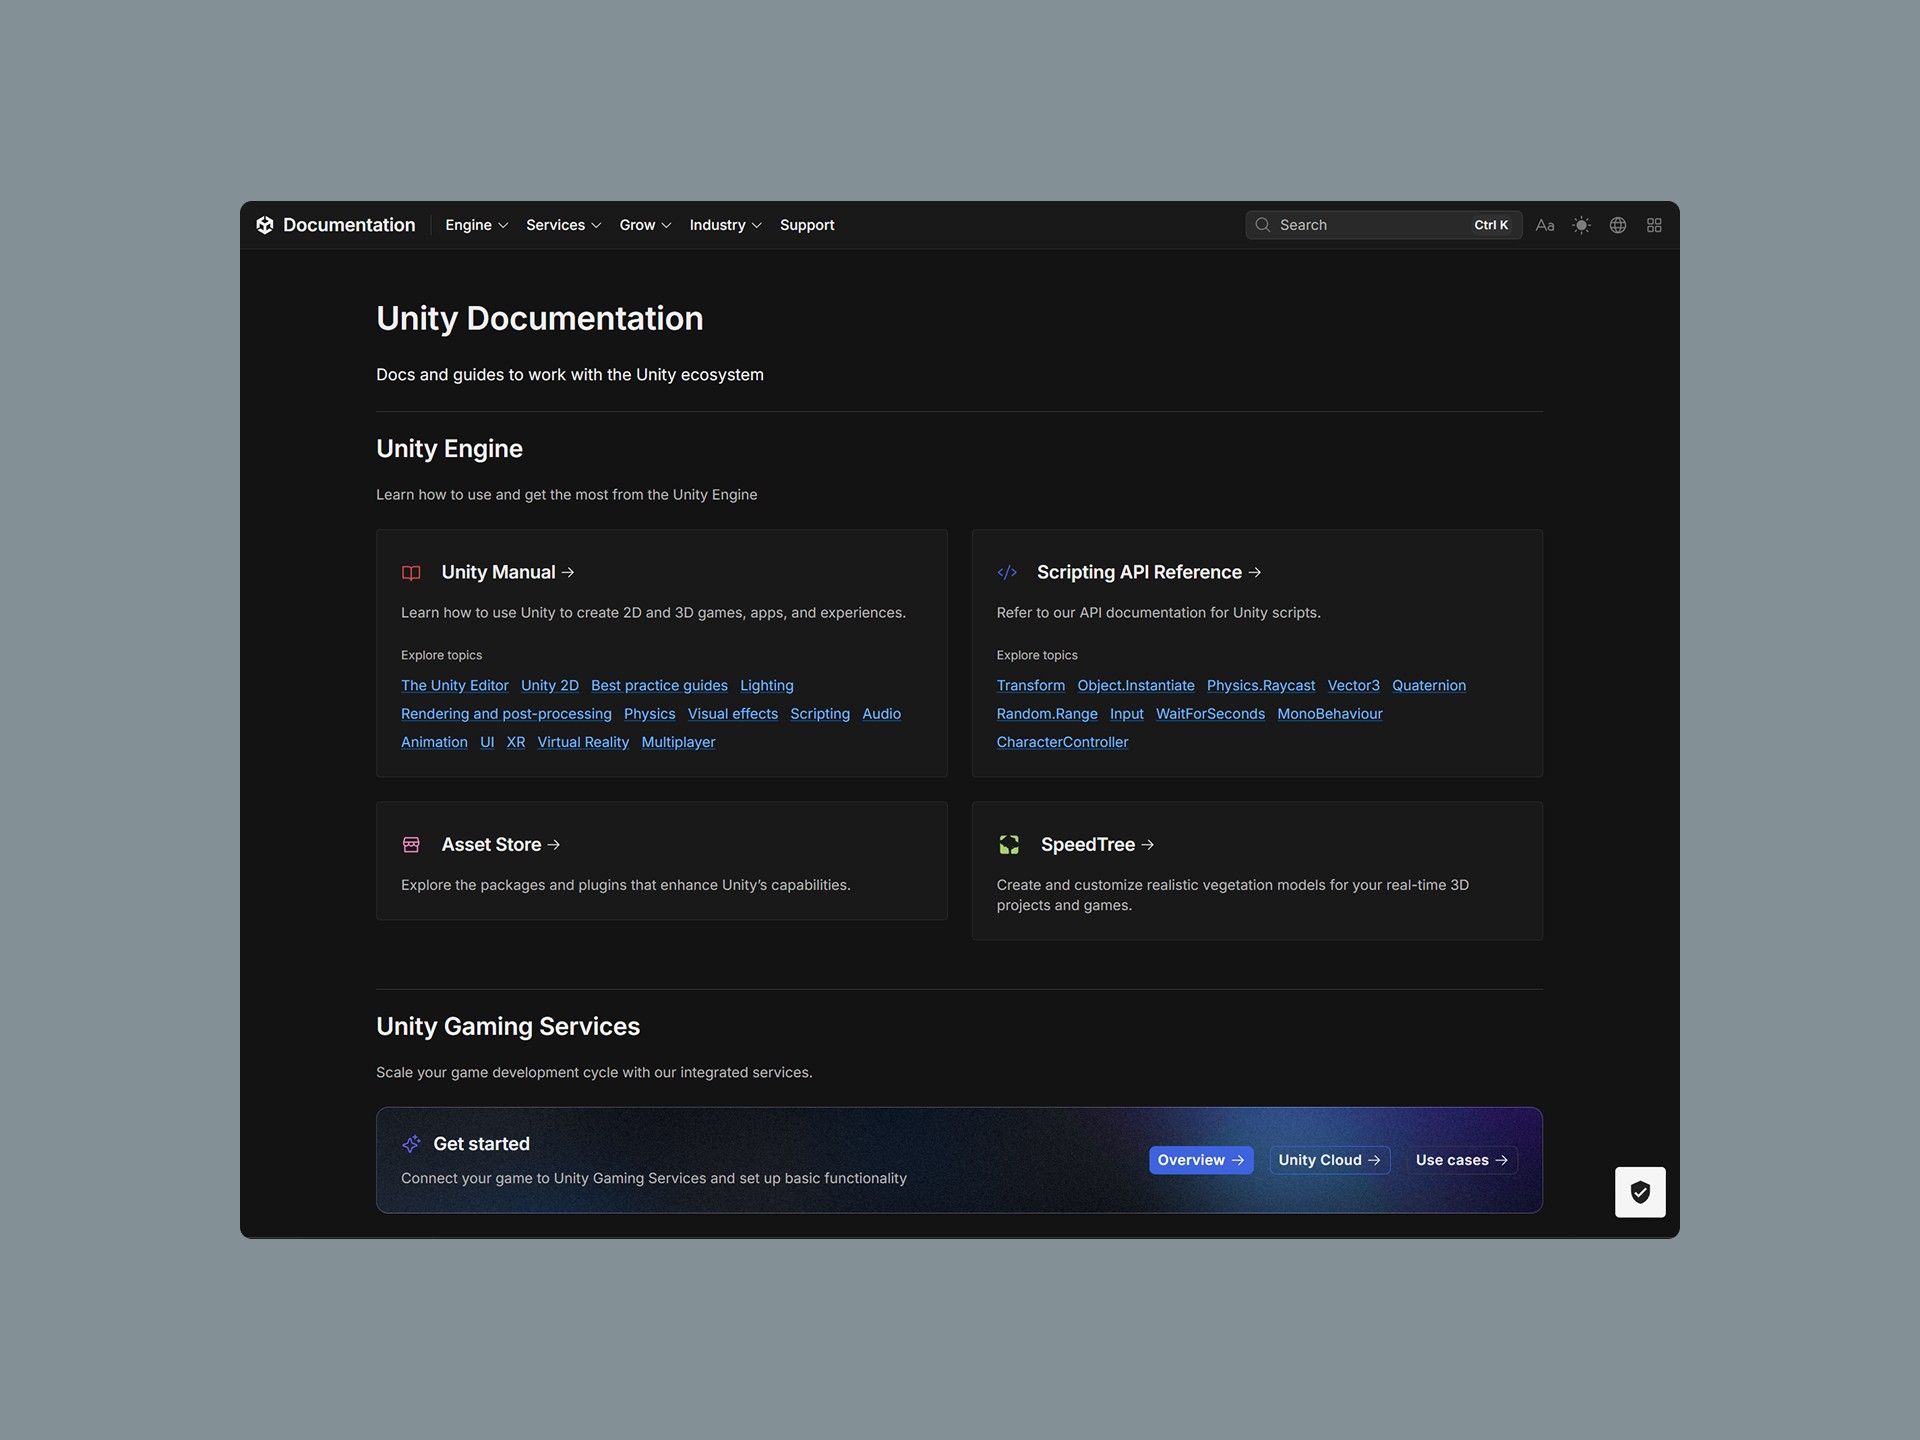This screenshot has height=1440, width=1920.
Task: Expand the Engine dropdown menu
Action: coord(476,225)
